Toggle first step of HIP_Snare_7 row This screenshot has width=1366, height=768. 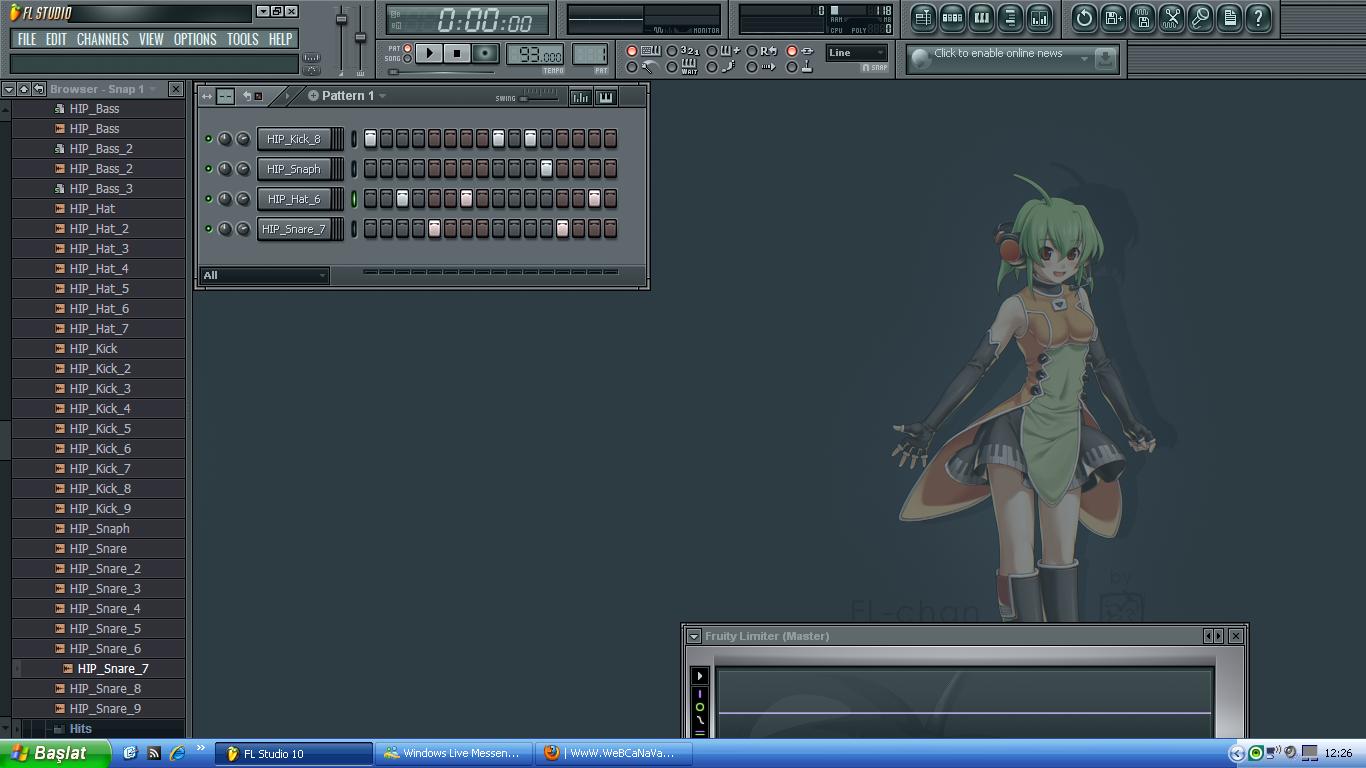(x=370, y=229)
